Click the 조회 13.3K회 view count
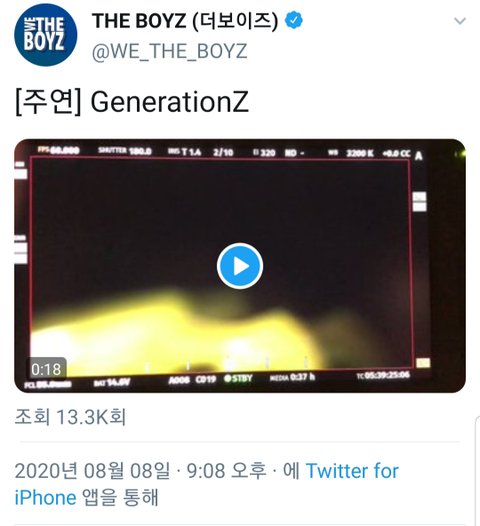This screenshot has width=480, height=526. coord(70,417)
